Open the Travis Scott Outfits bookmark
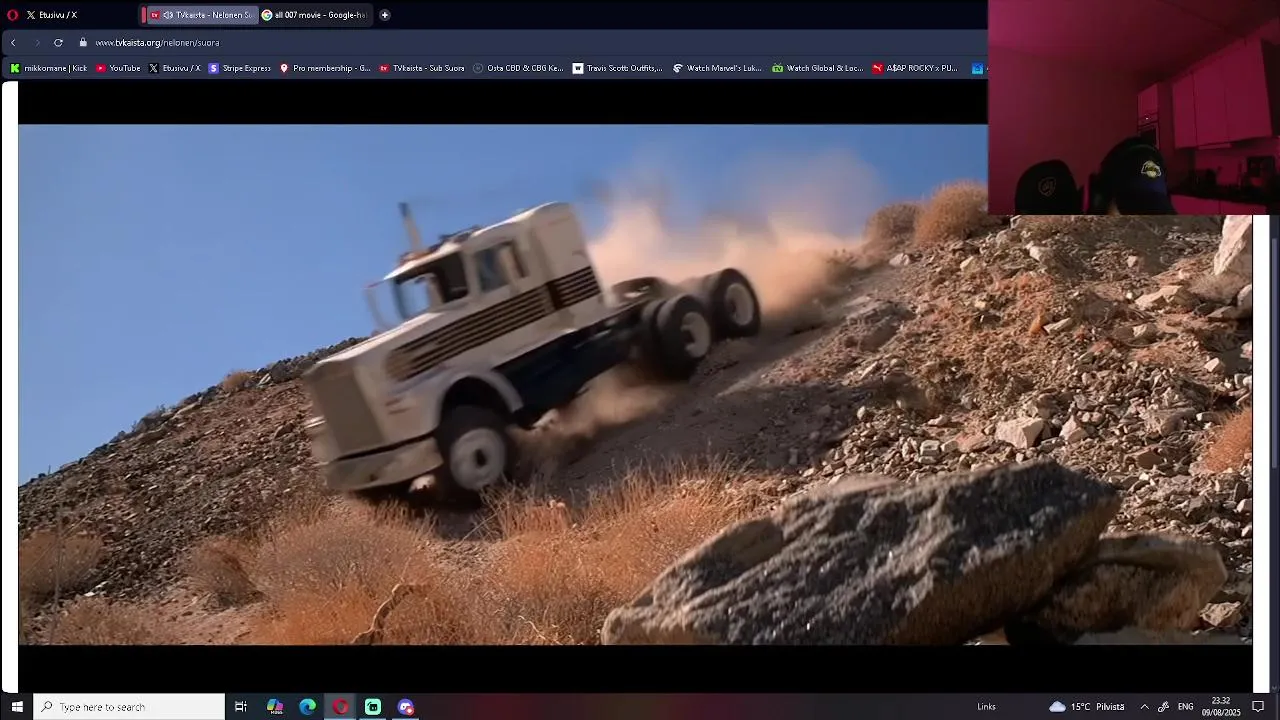The image size is (1280, 720). click(x=617, y=68)
